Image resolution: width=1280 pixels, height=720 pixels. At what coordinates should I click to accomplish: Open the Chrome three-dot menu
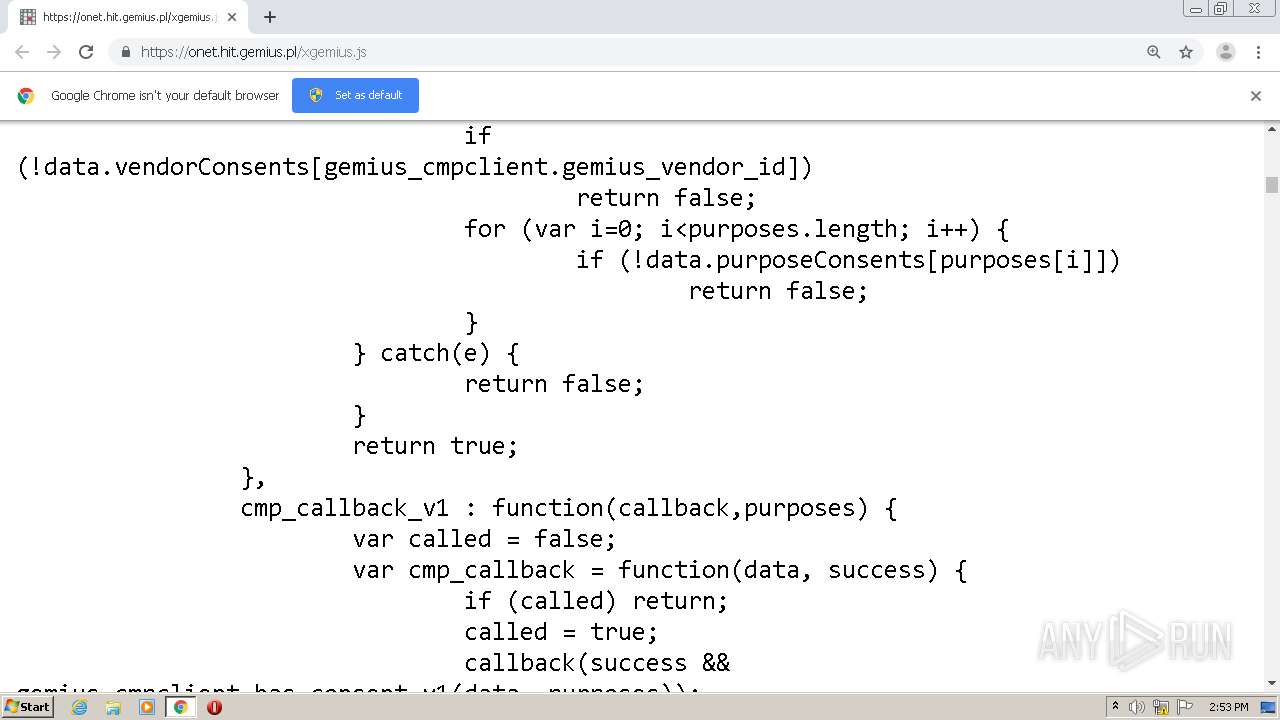tap(1258, 52)
